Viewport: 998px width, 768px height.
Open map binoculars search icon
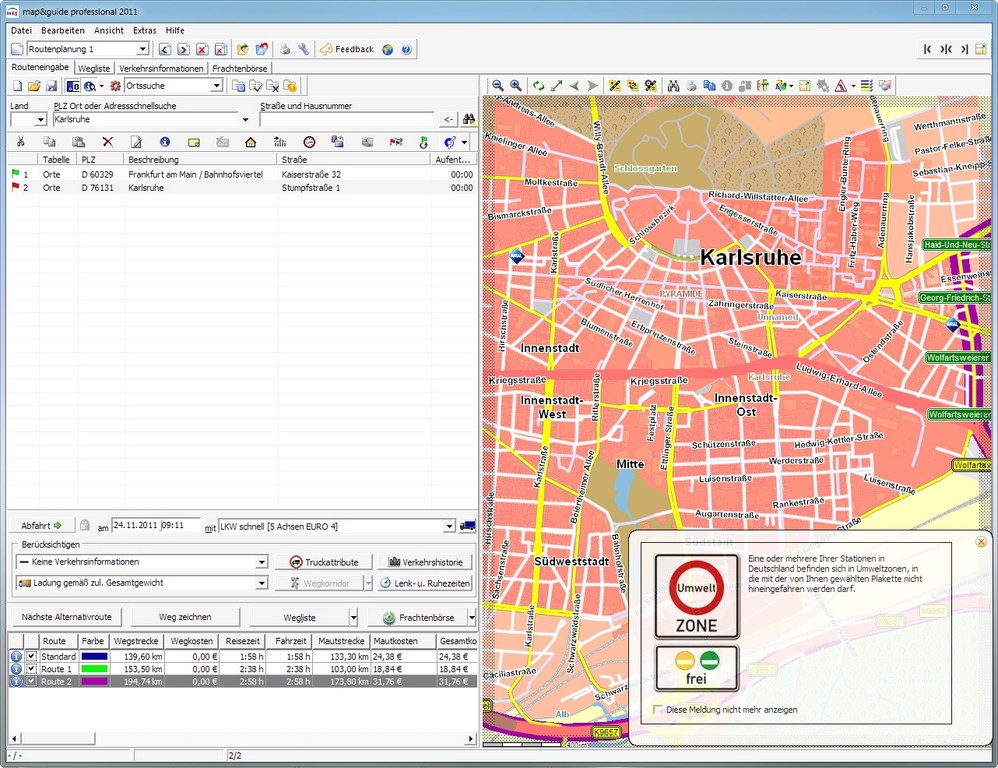(673, 85)
